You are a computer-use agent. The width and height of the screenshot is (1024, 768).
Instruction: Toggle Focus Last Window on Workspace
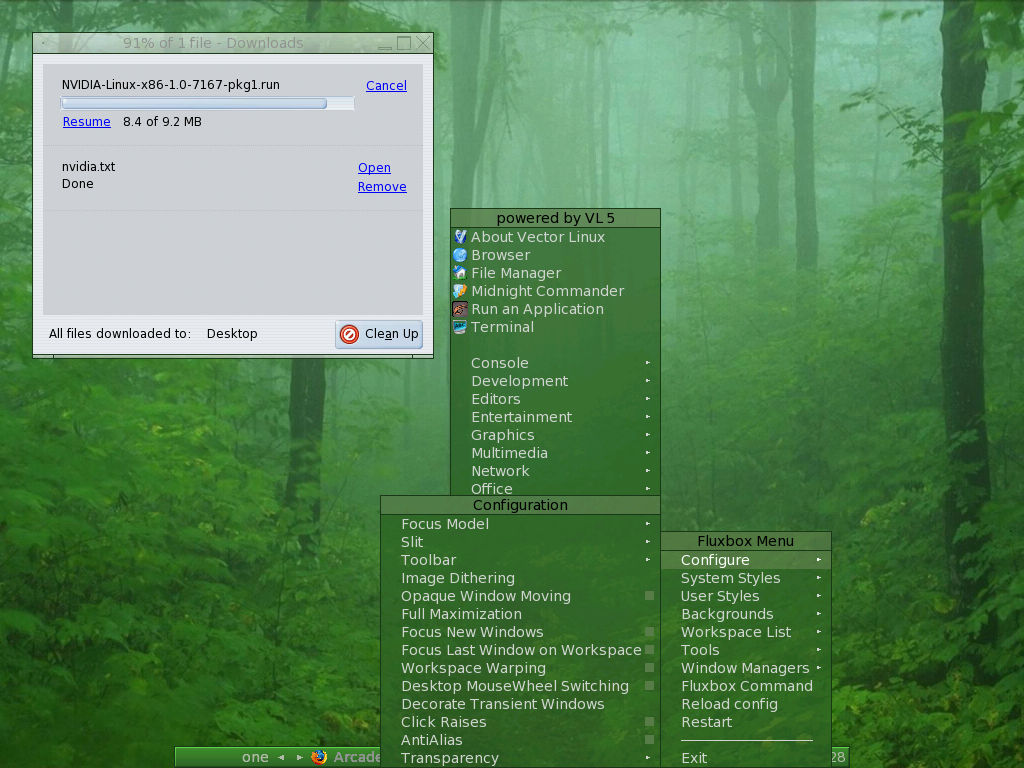point(649,650)
